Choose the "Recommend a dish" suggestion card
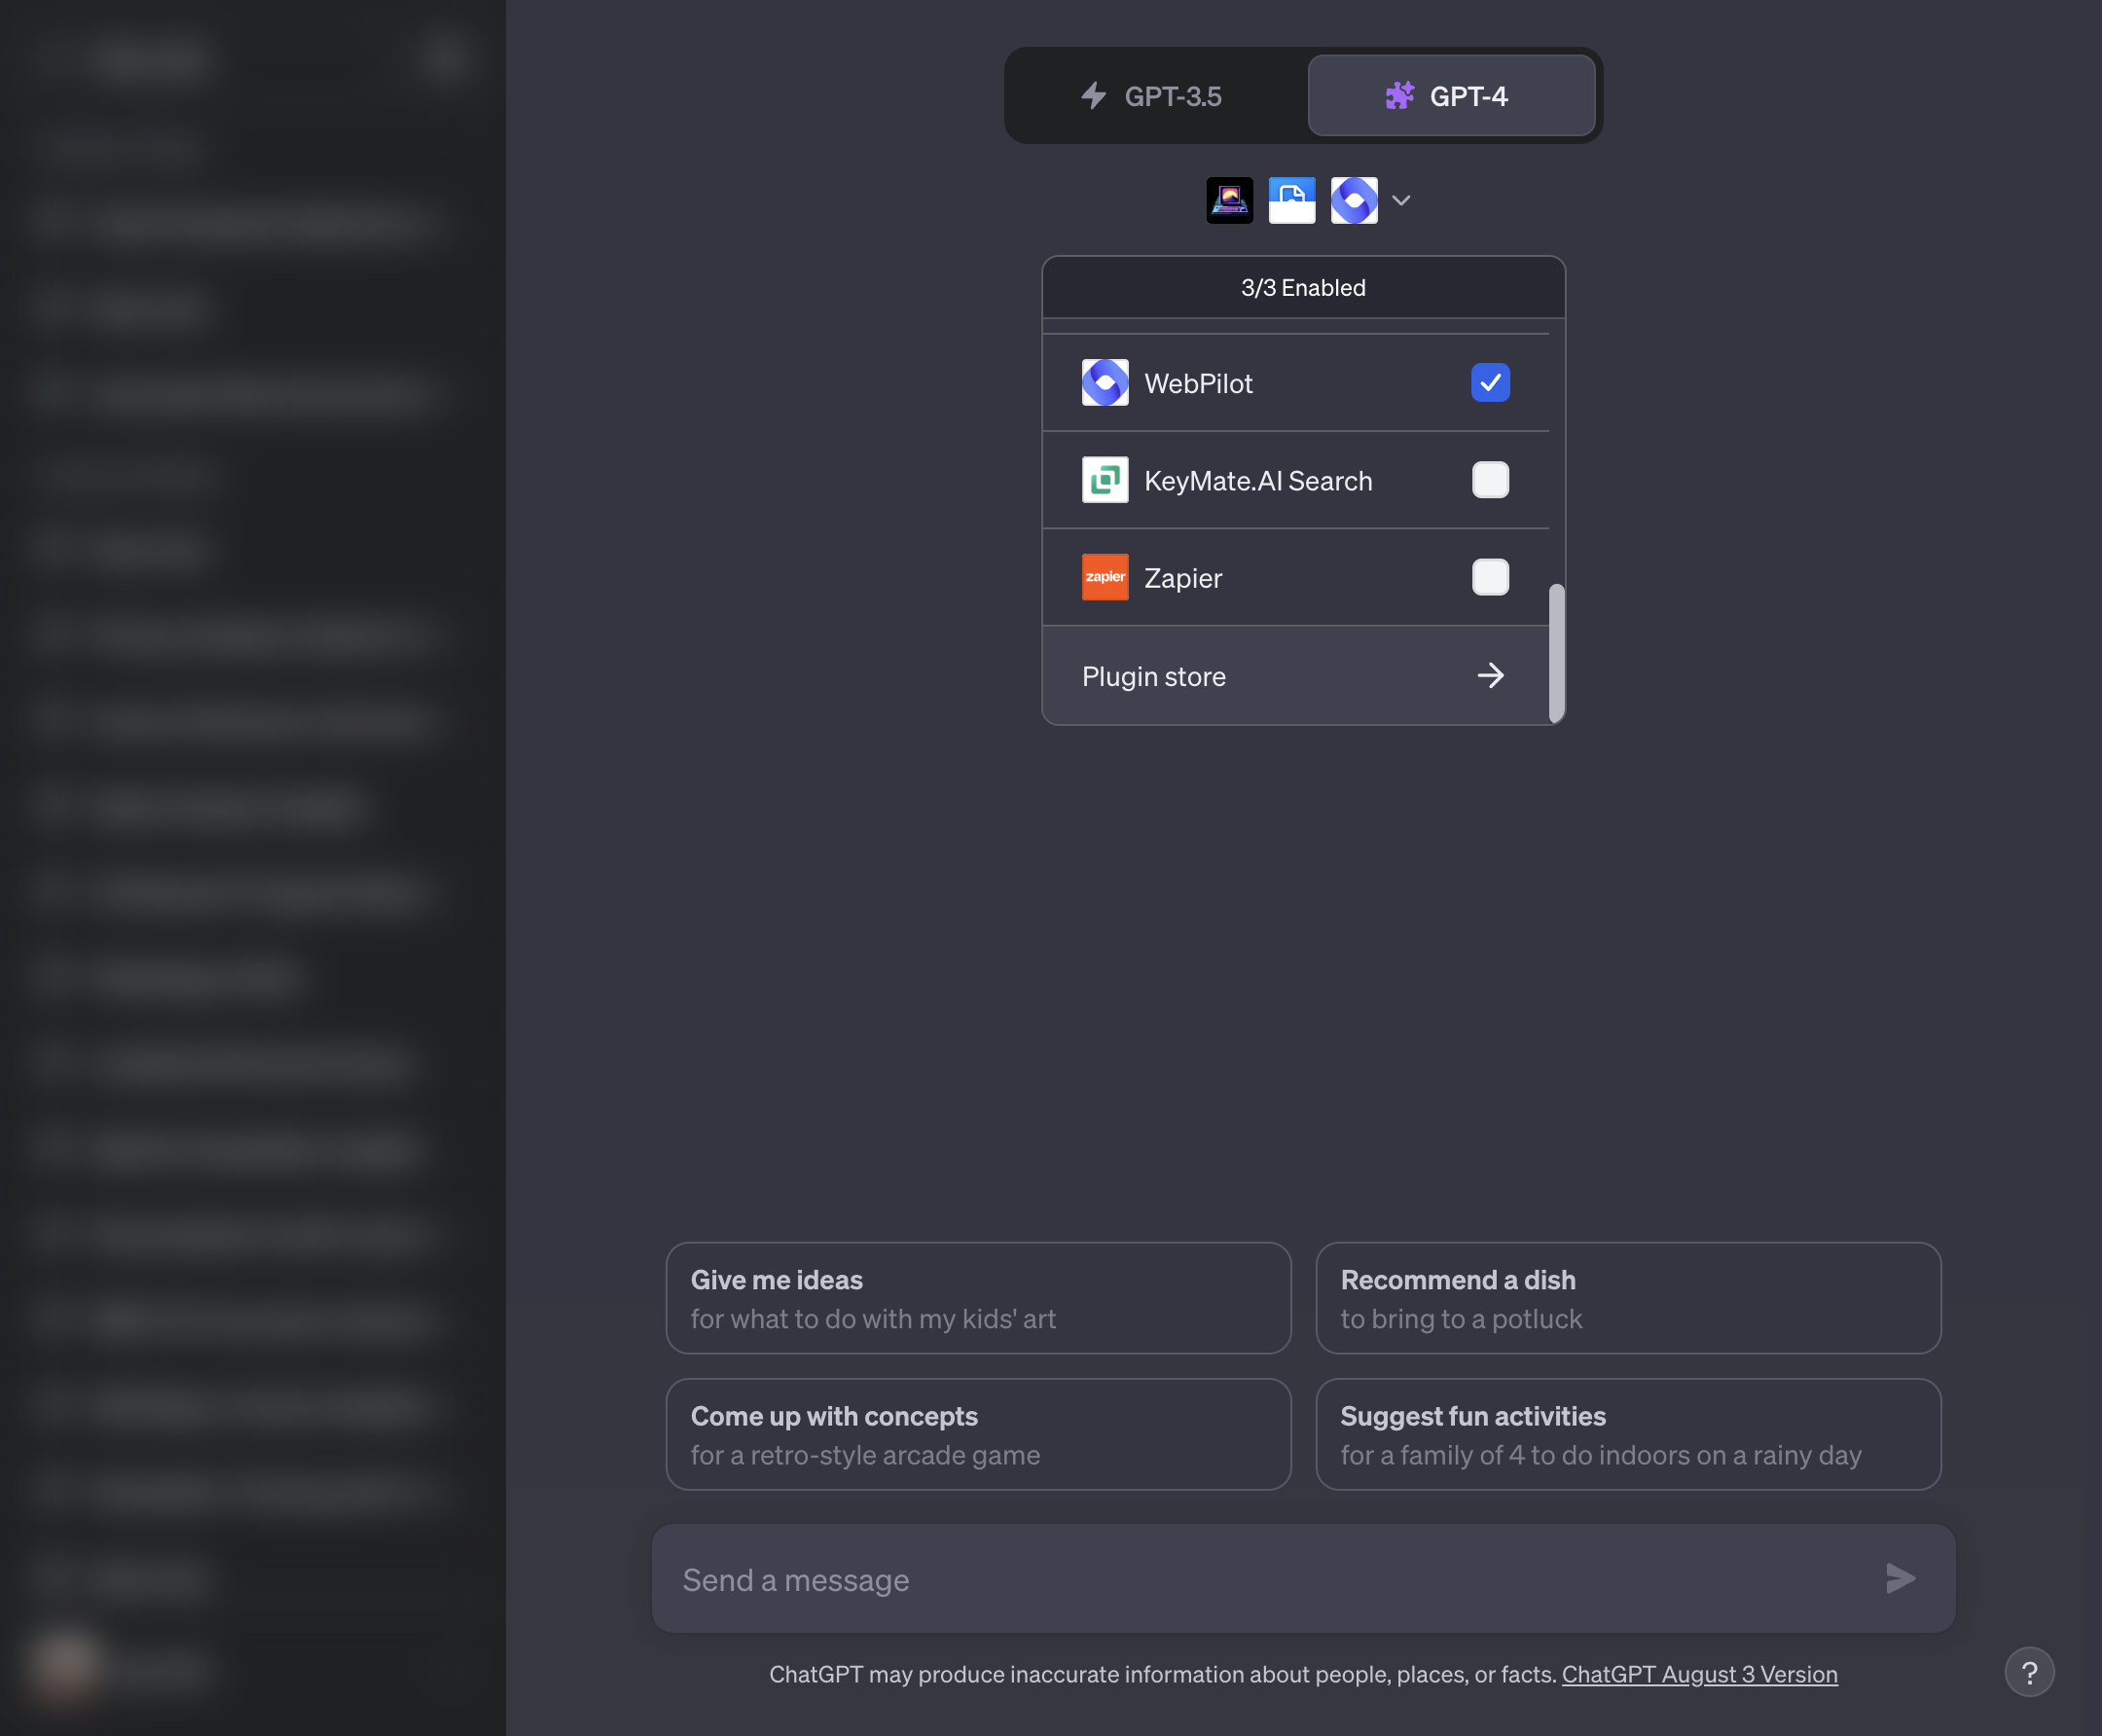The image size is (2102, 1736). click(x=1628, y=1298)
